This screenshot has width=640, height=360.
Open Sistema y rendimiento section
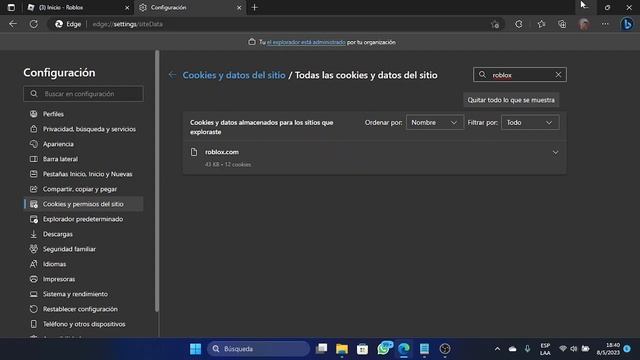83,294
